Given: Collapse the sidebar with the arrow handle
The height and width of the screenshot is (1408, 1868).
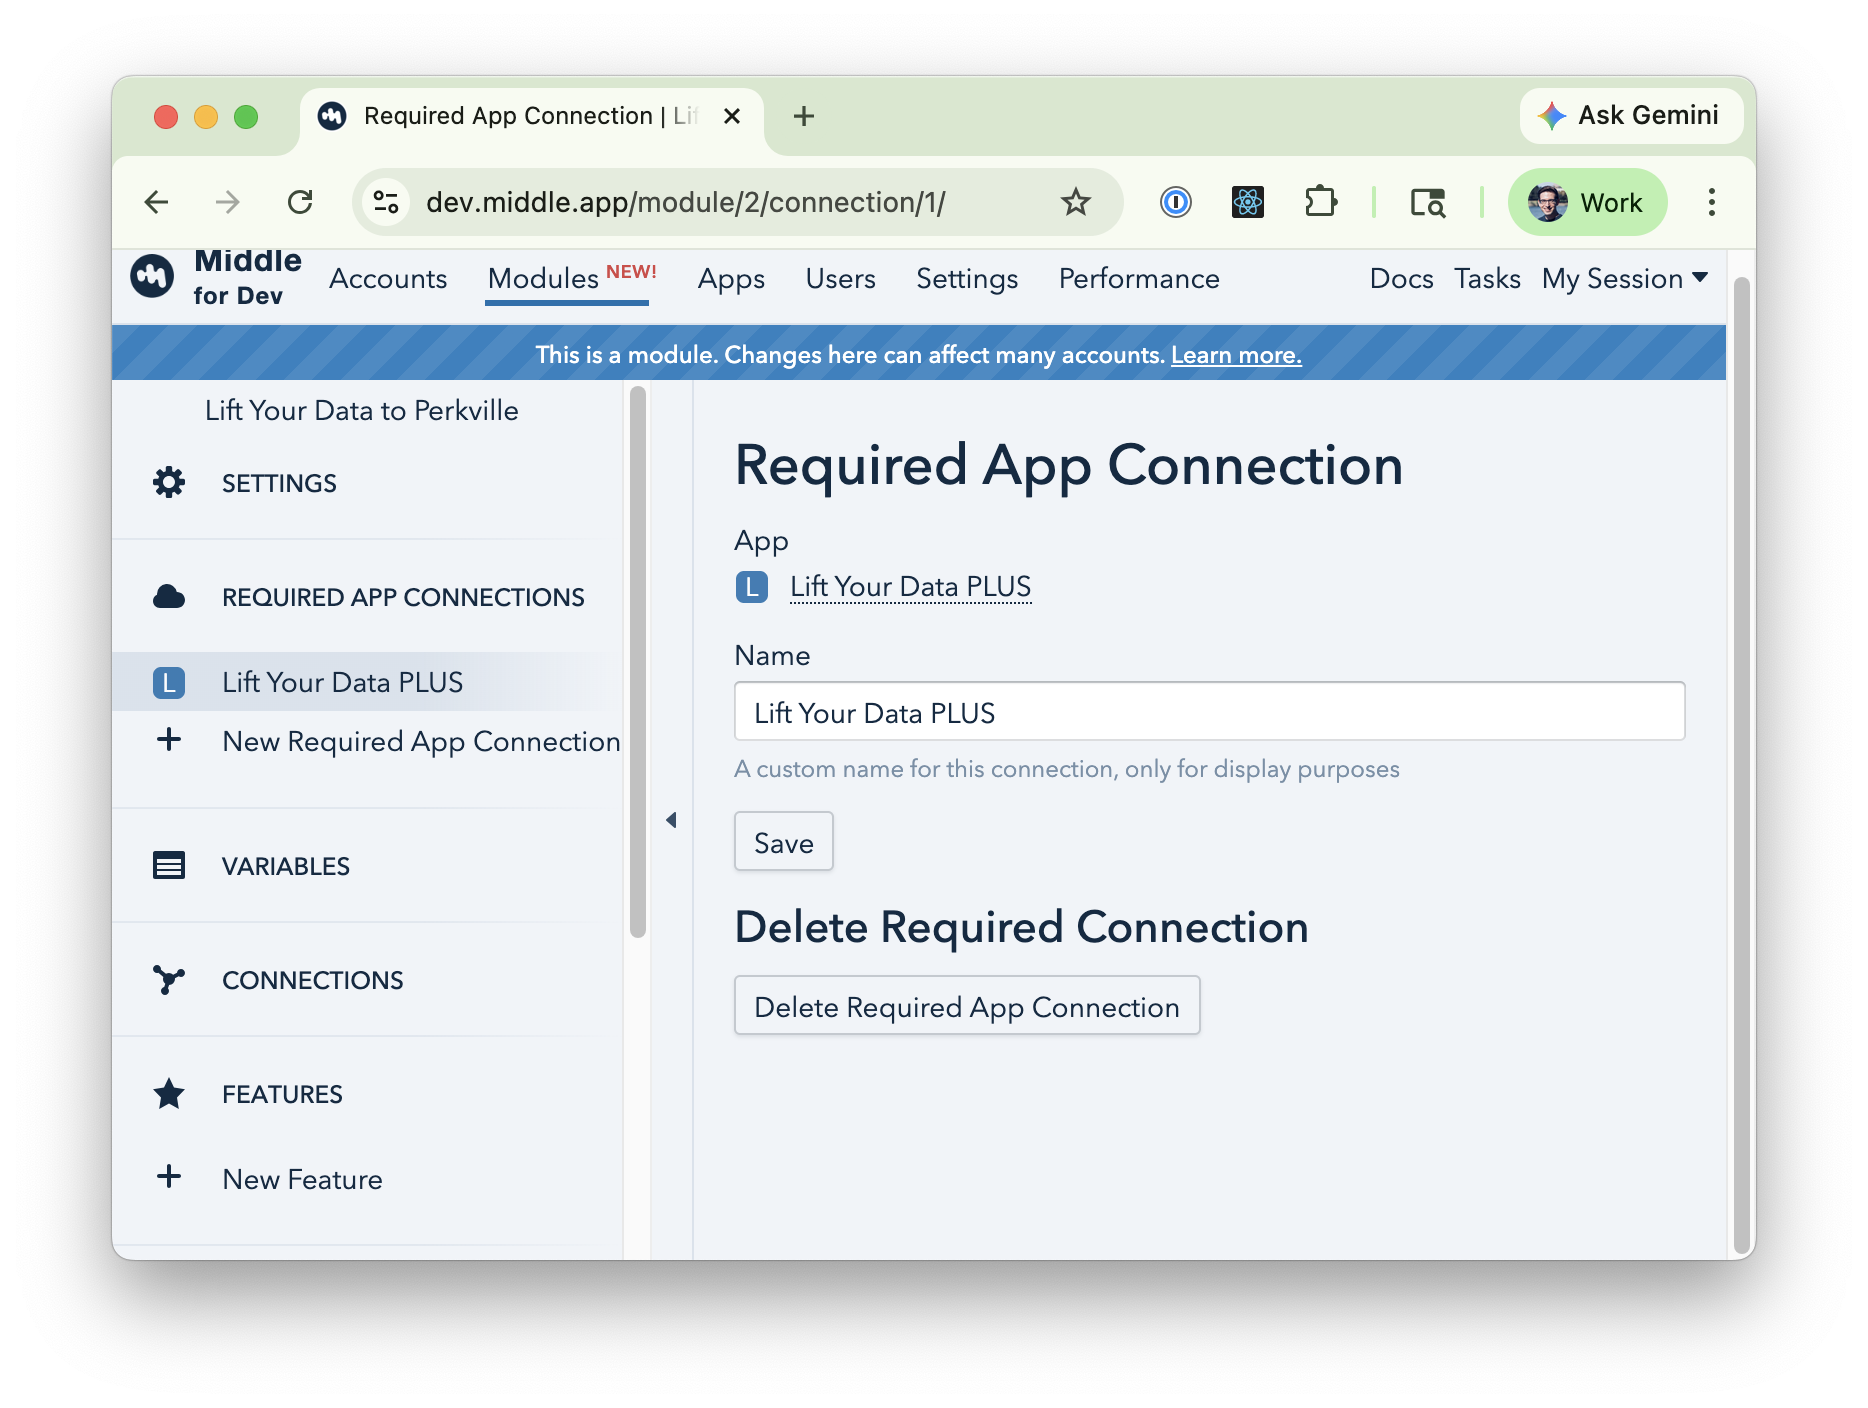Looking at the screenshot, I should 671,820.
